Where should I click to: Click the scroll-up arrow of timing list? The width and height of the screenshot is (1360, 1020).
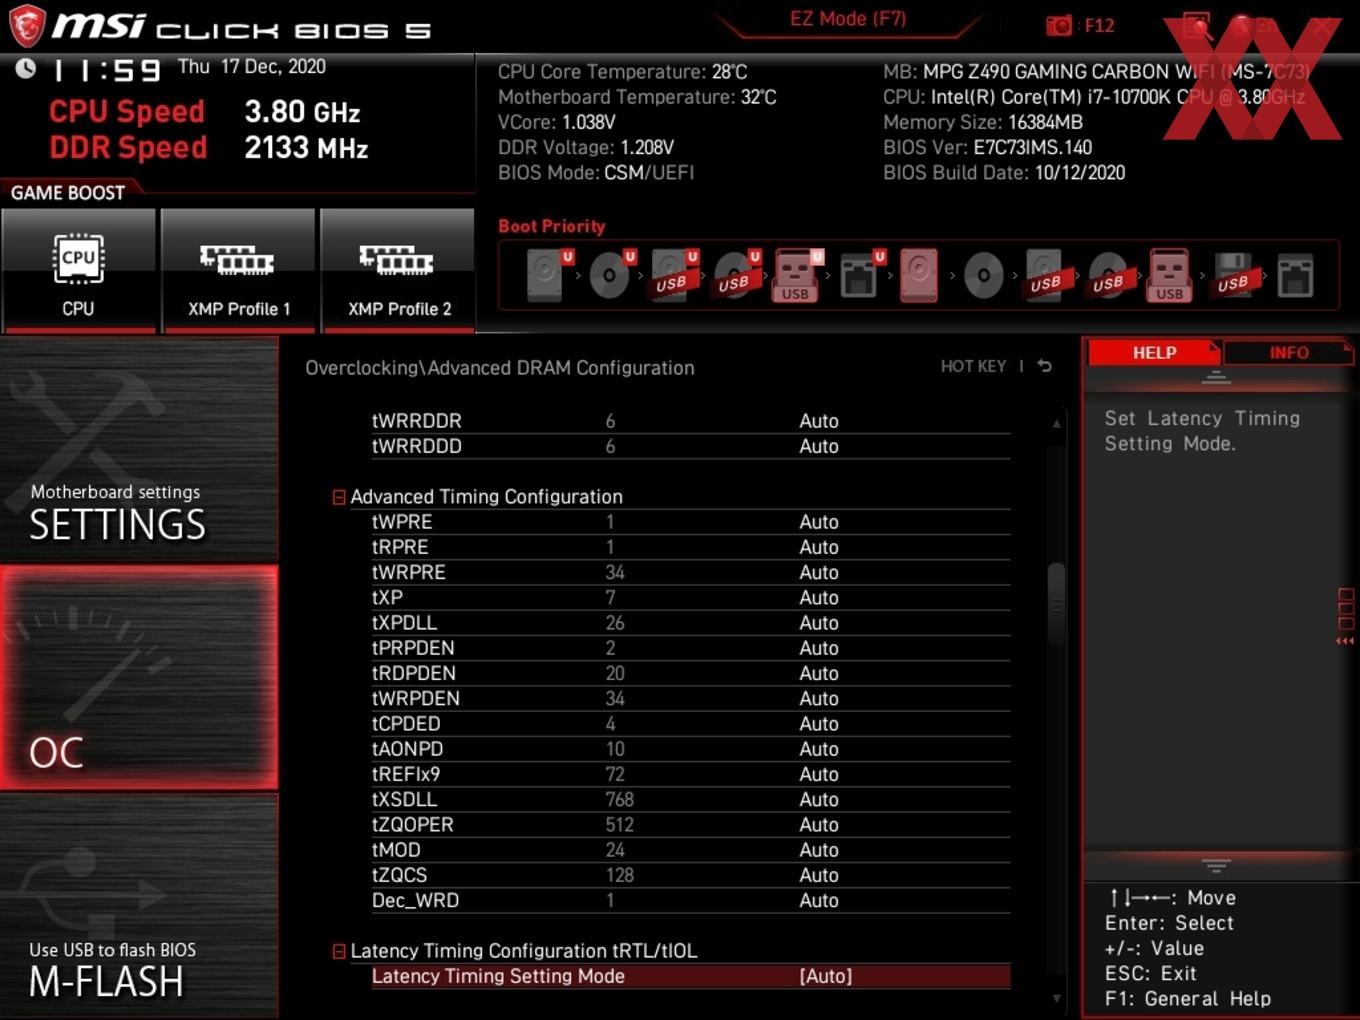click(x=1056, y=424)
